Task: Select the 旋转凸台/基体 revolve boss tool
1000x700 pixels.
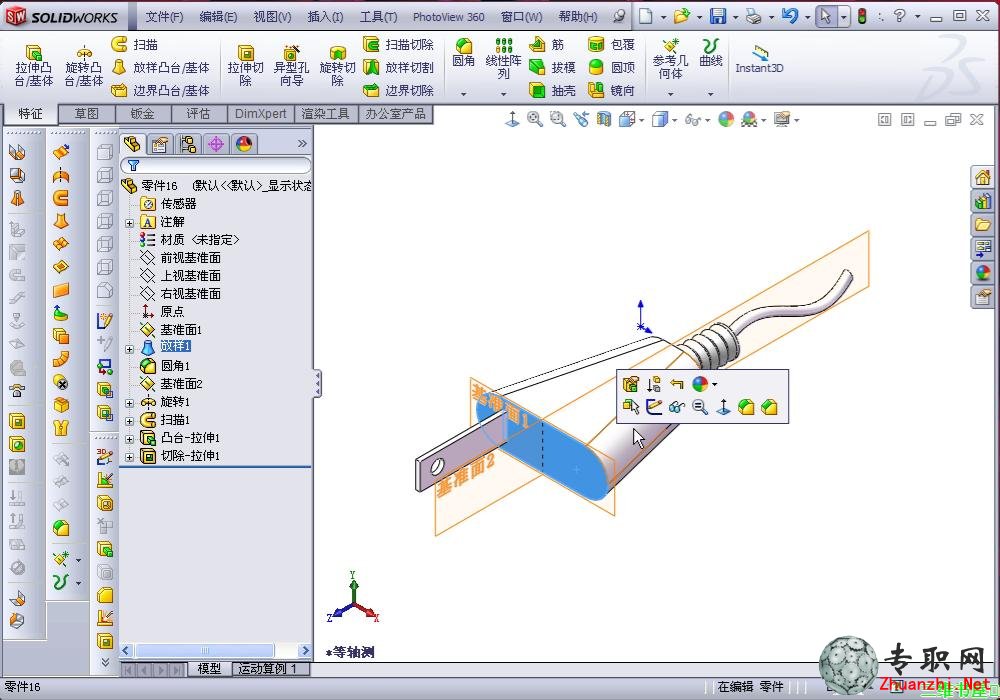Action: pos(84,65)
